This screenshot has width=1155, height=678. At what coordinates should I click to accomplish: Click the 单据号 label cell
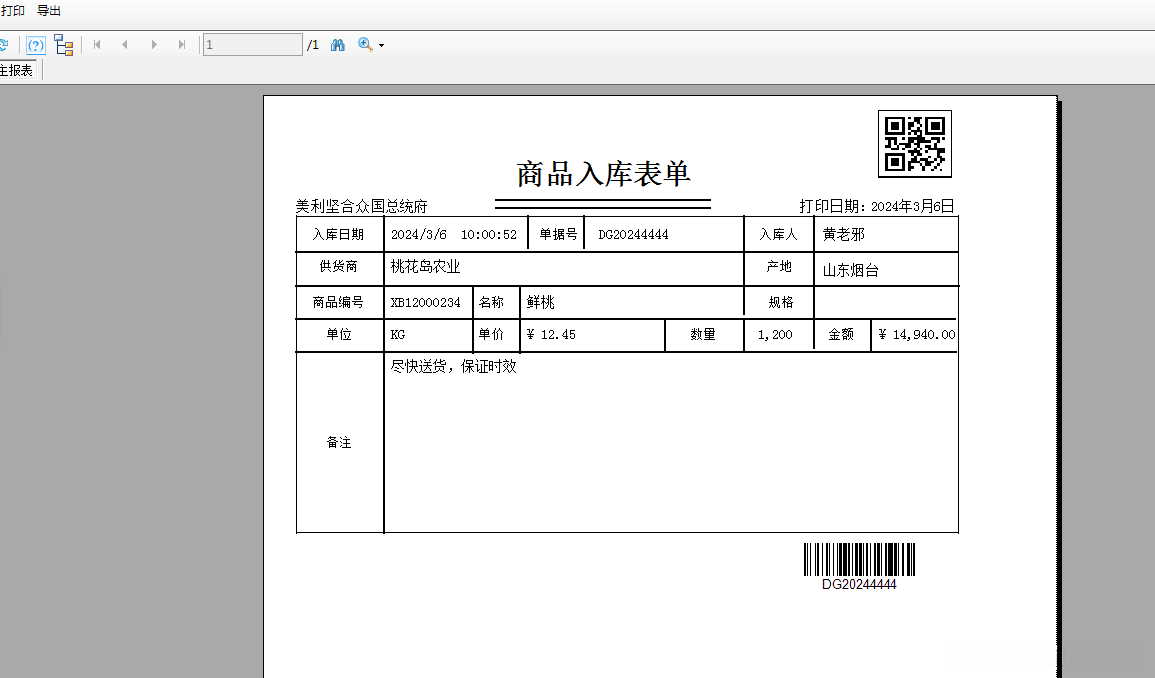coord(558,234)
